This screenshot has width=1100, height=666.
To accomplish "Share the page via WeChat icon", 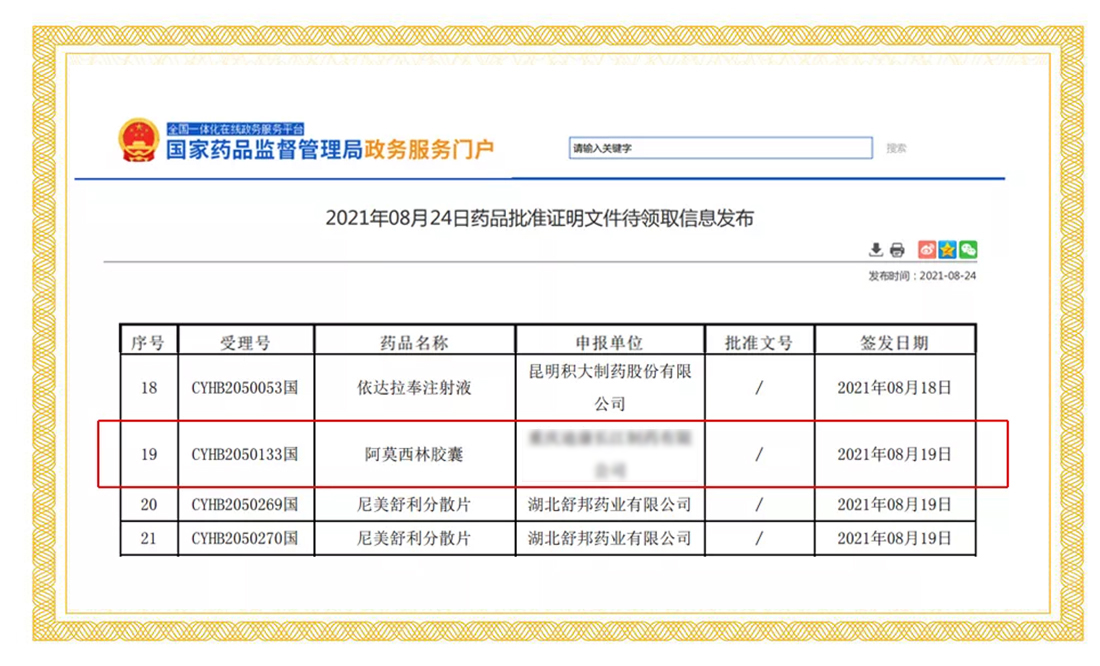I will (x=967, y=250).
